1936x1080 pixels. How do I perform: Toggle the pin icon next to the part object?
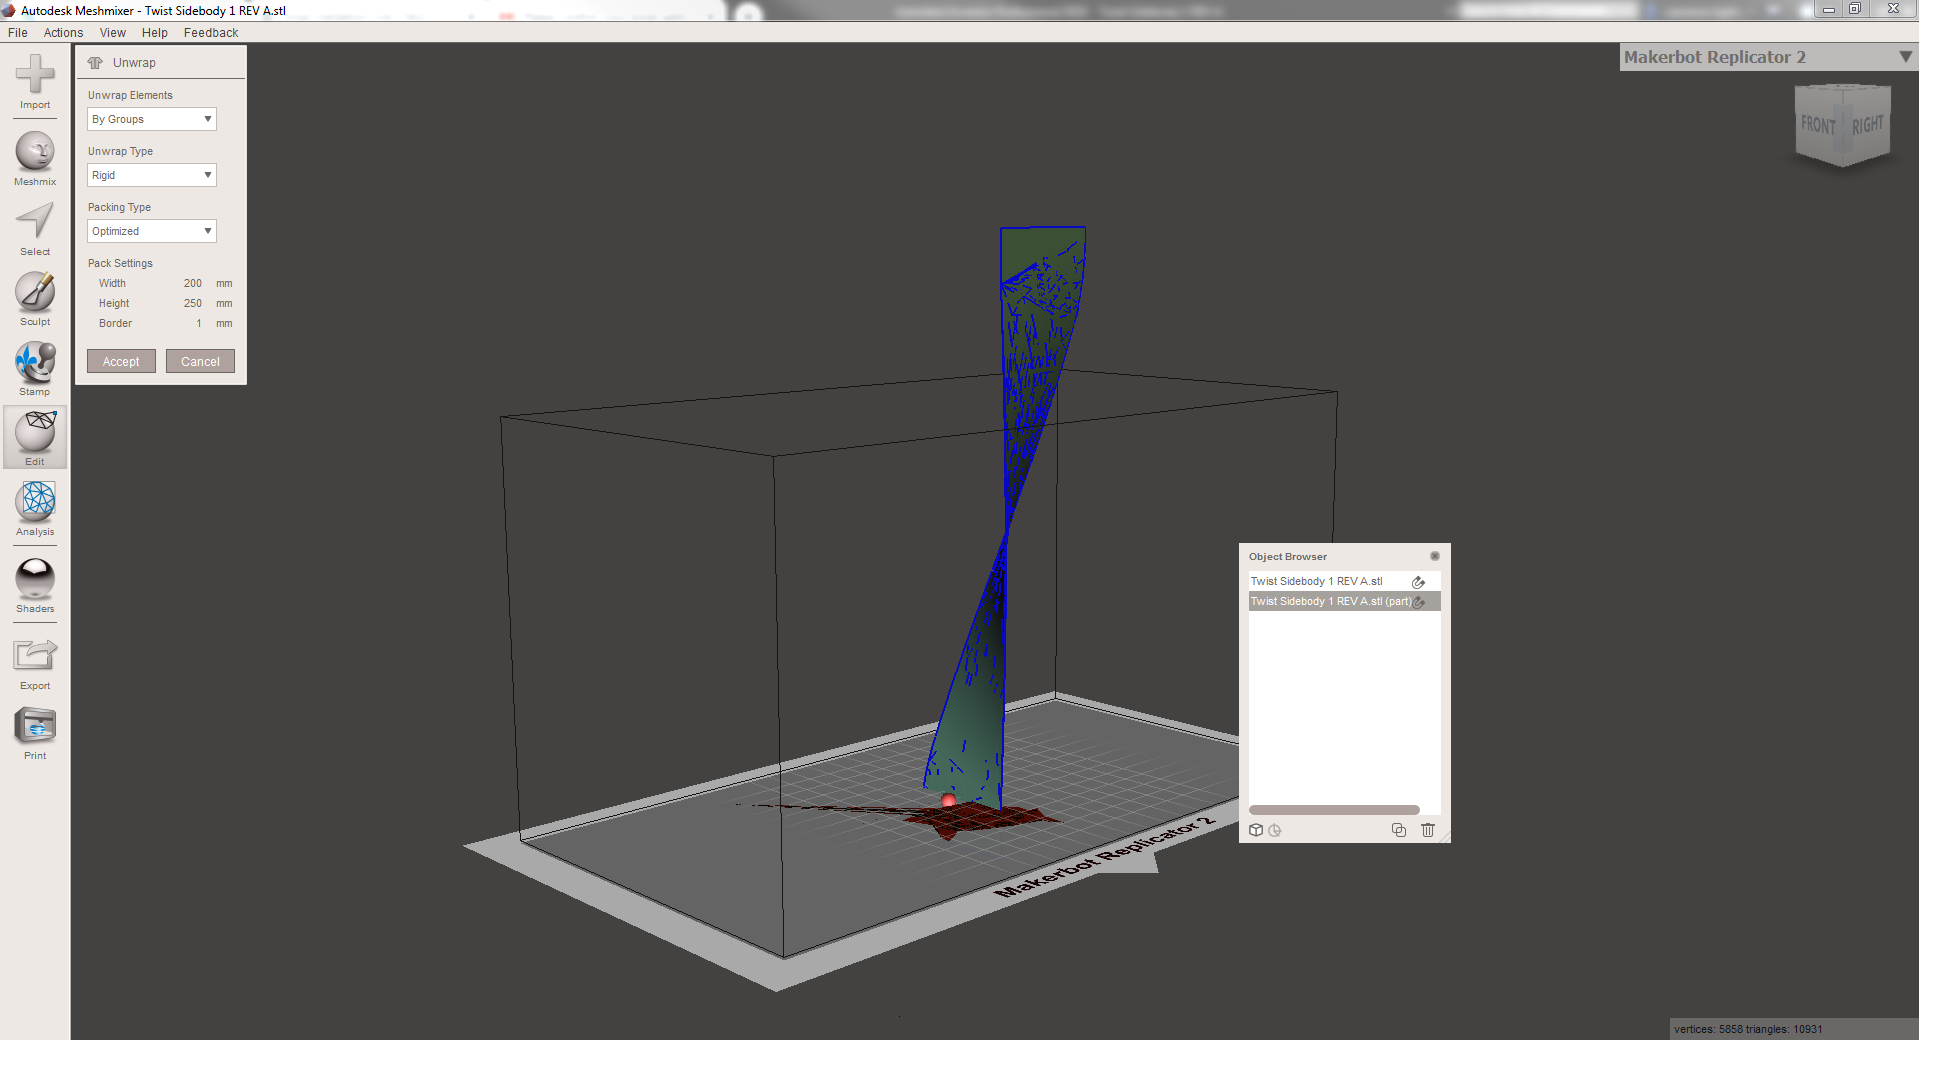point(1419,601)
